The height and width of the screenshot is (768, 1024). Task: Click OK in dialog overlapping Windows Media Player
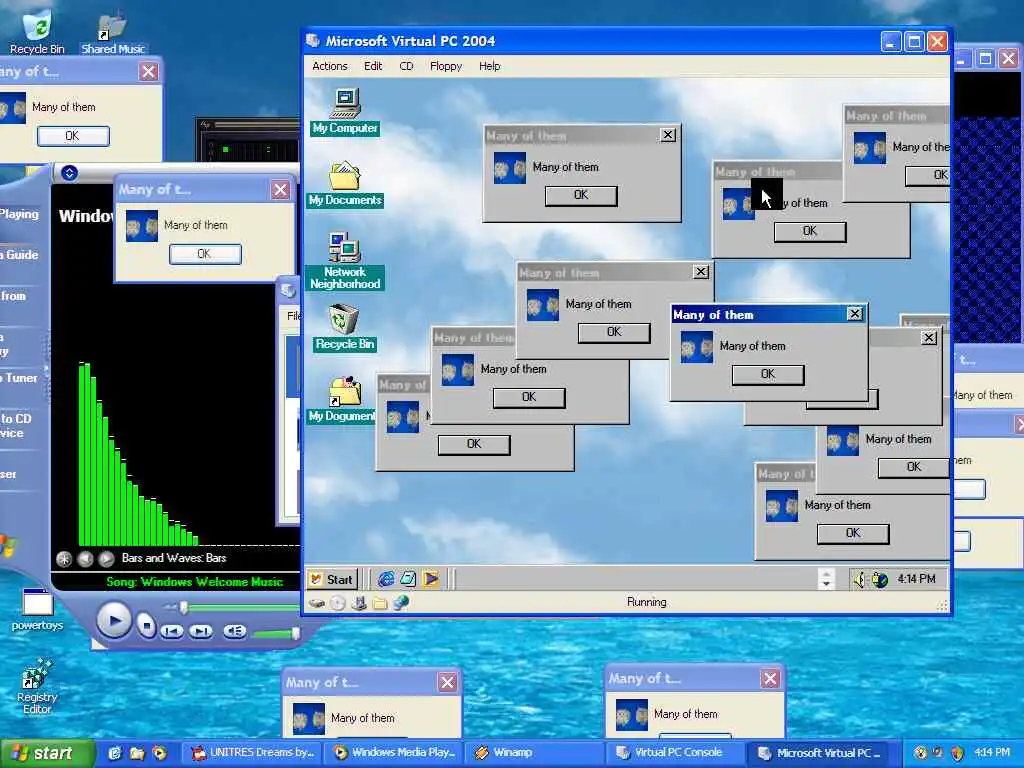click(x=205, y=254)
